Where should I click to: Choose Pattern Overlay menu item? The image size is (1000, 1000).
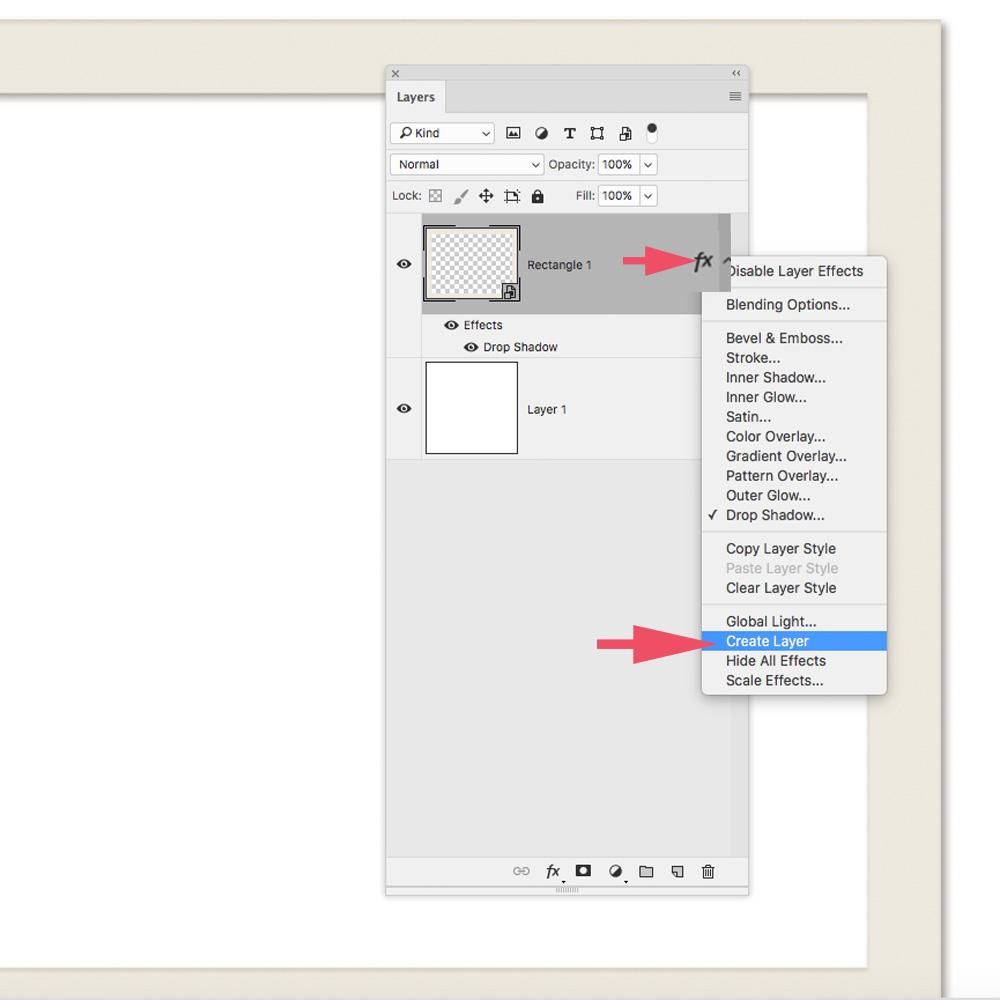pos(794,476)
